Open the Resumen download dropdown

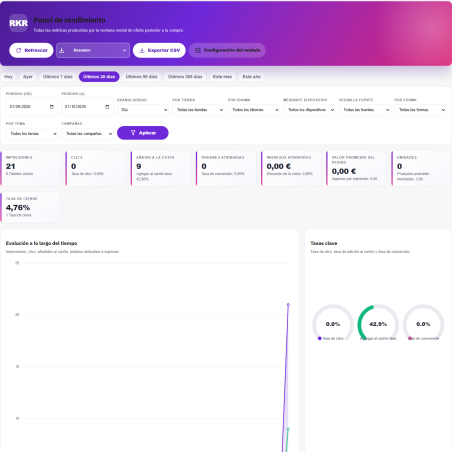[x=93, y=50]
